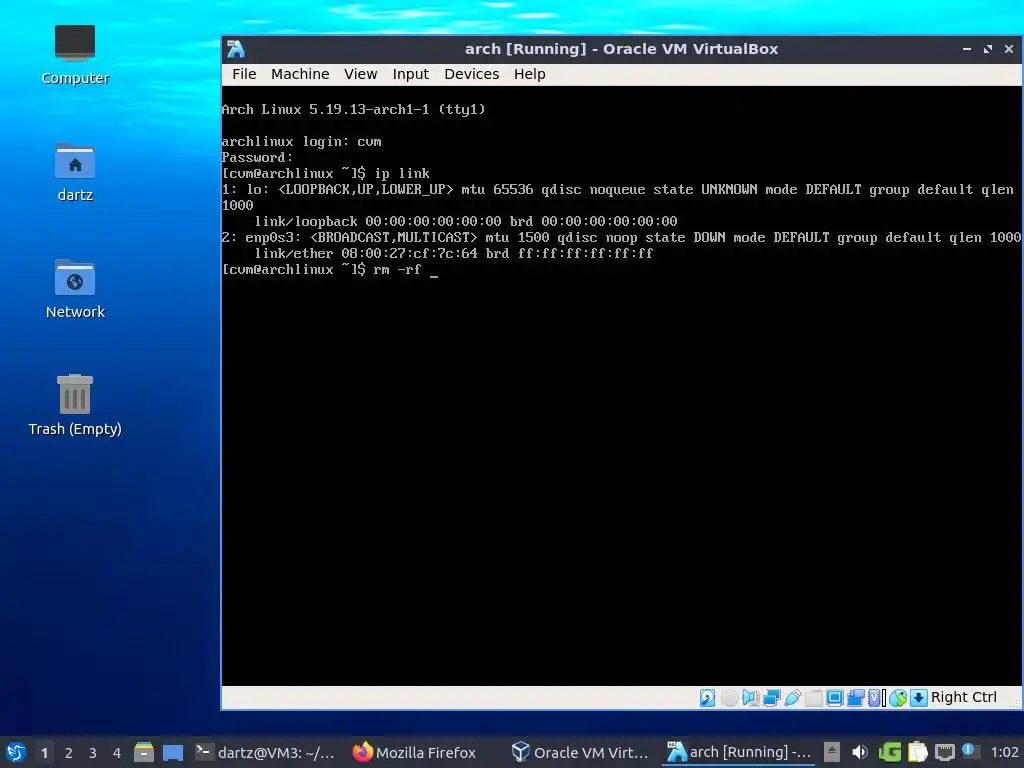1024x768 pixels.
Task: Open the LXQt application menu
Action: point(16,752)
